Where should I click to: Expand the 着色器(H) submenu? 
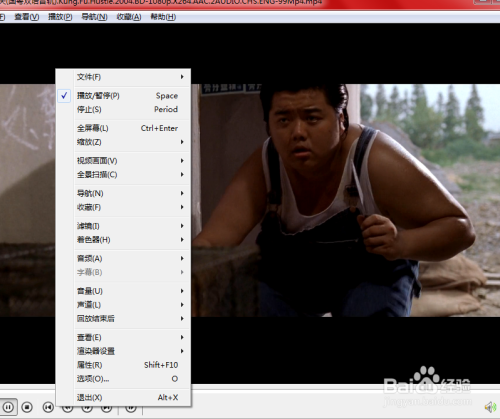click(x=123, y=240)
